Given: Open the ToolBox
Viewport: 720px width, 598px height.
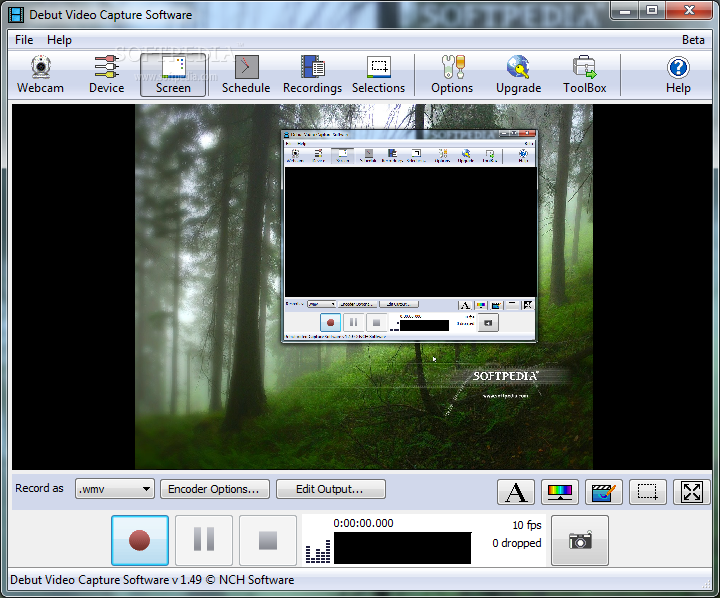Looking at the screenshot, I should pyautogui.click(x=585, y=74).
